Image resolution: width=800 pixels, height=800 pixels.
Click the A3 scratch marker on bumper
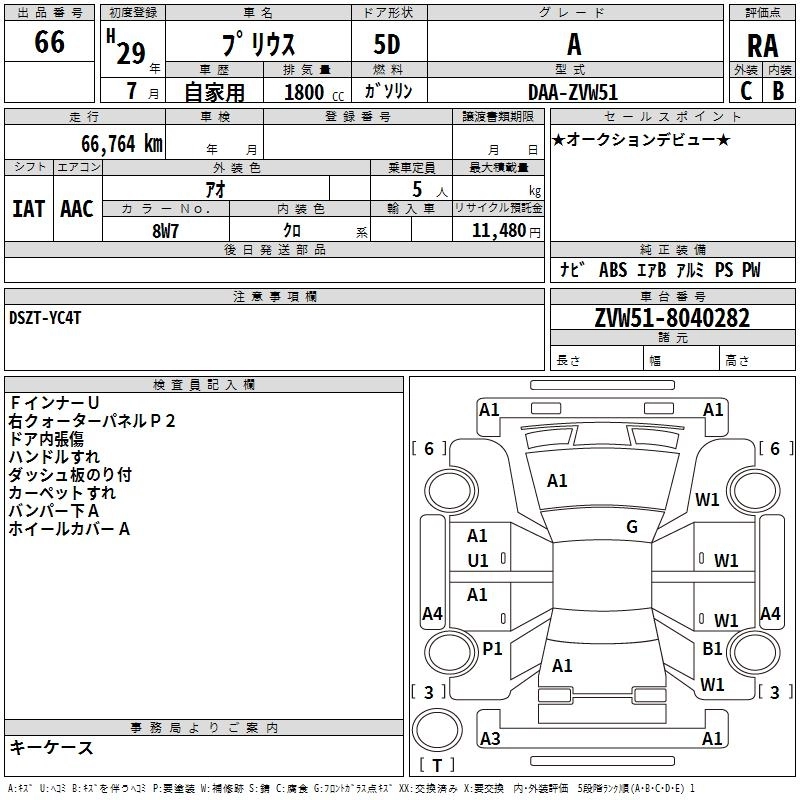coord(490,739)
